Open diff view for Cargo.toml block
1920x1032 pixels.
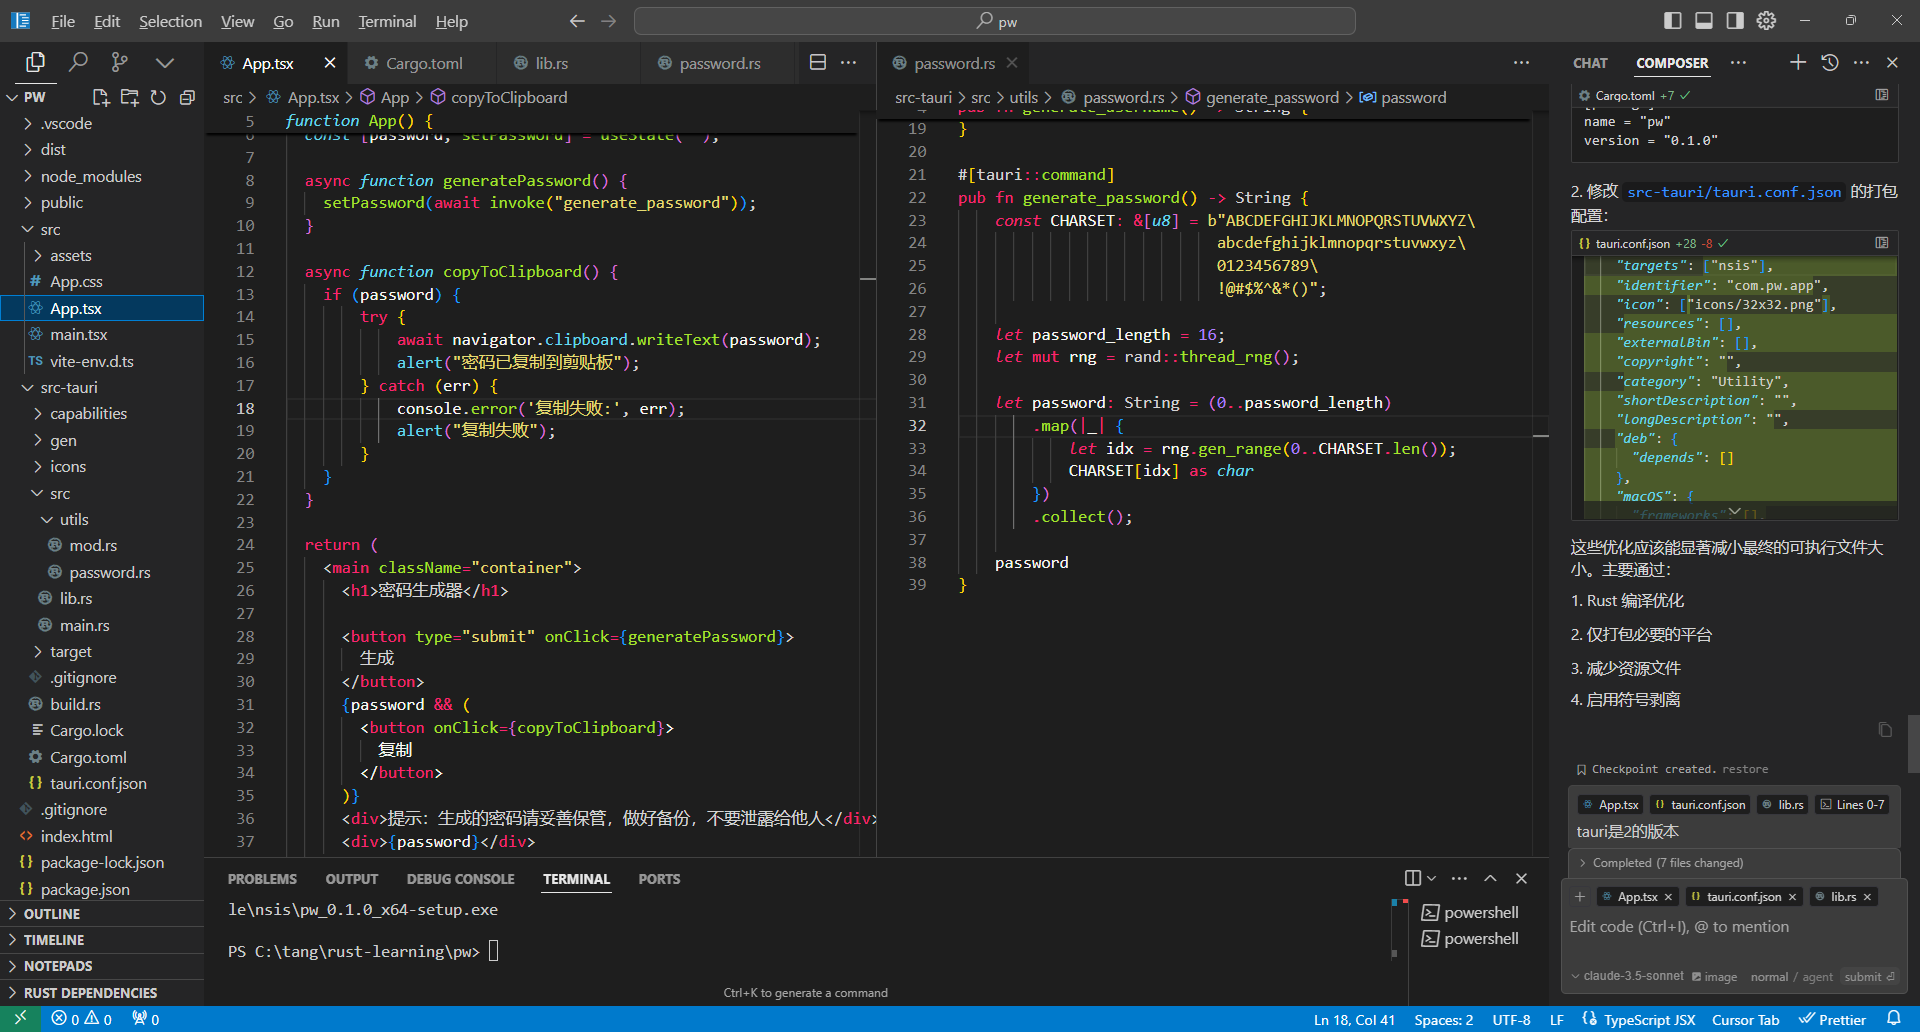1882,95
